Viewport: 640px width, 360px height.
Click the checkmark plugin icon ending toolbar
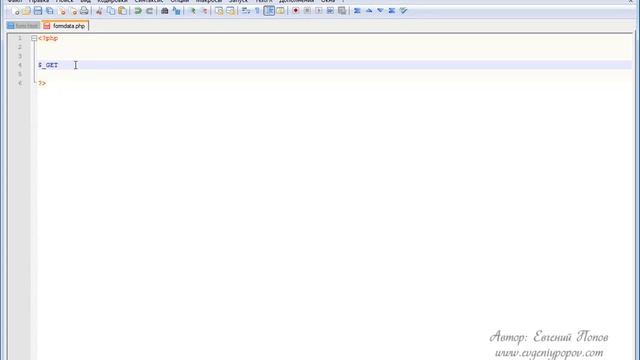pyautogui.click(x=404, y=11)
